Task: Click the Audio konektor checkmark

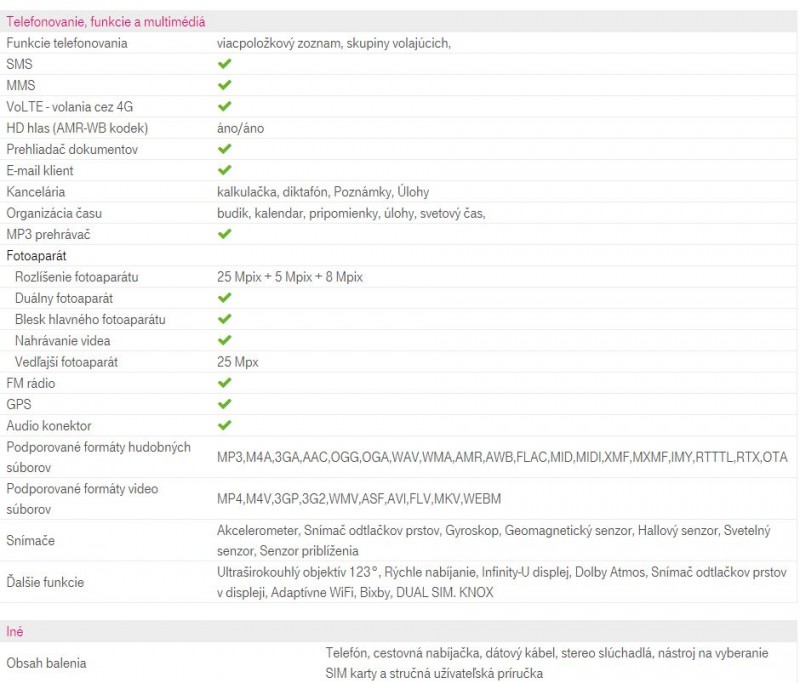Action: coord(224,426)
